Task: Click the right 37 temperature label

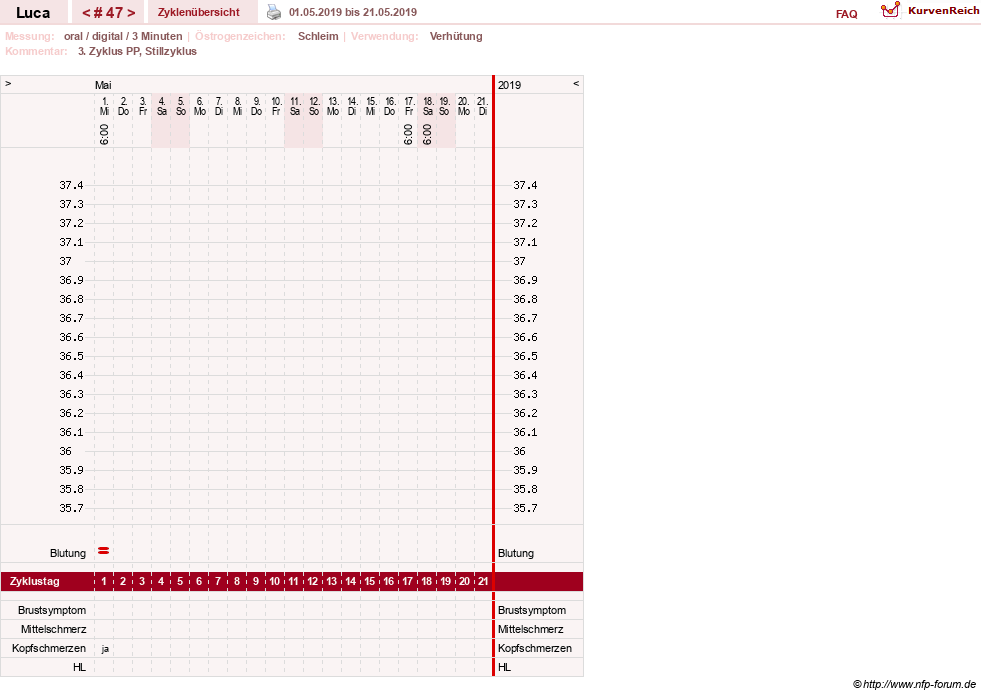Action: tap(519, 261)
